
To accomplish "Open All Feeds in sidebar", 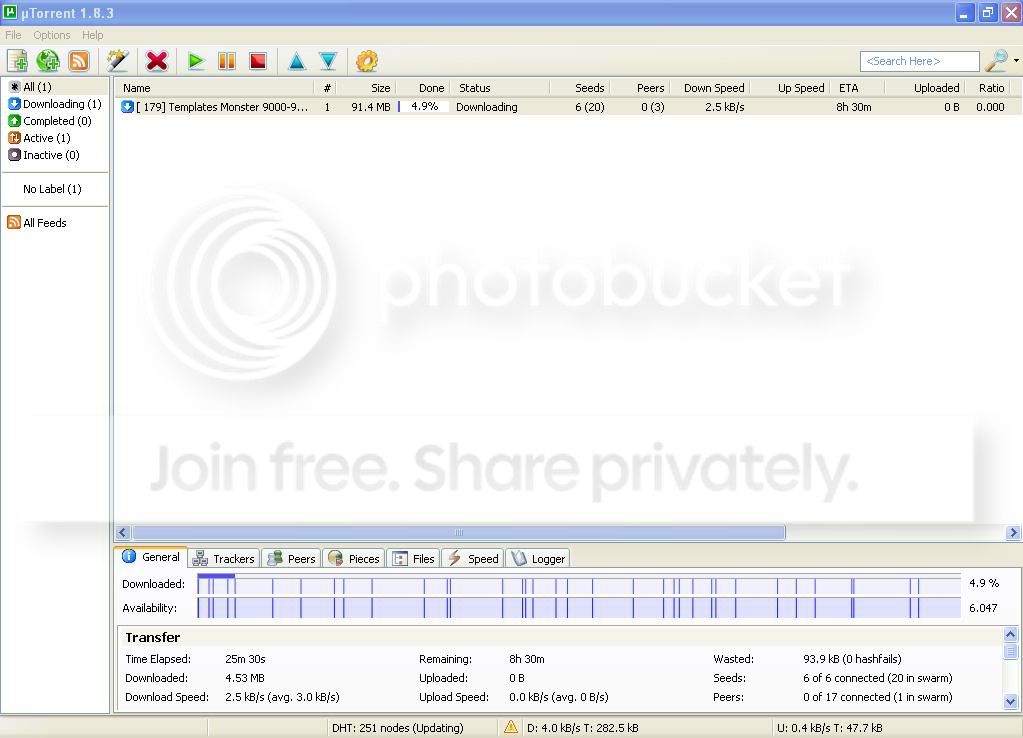I will point(37,223).
